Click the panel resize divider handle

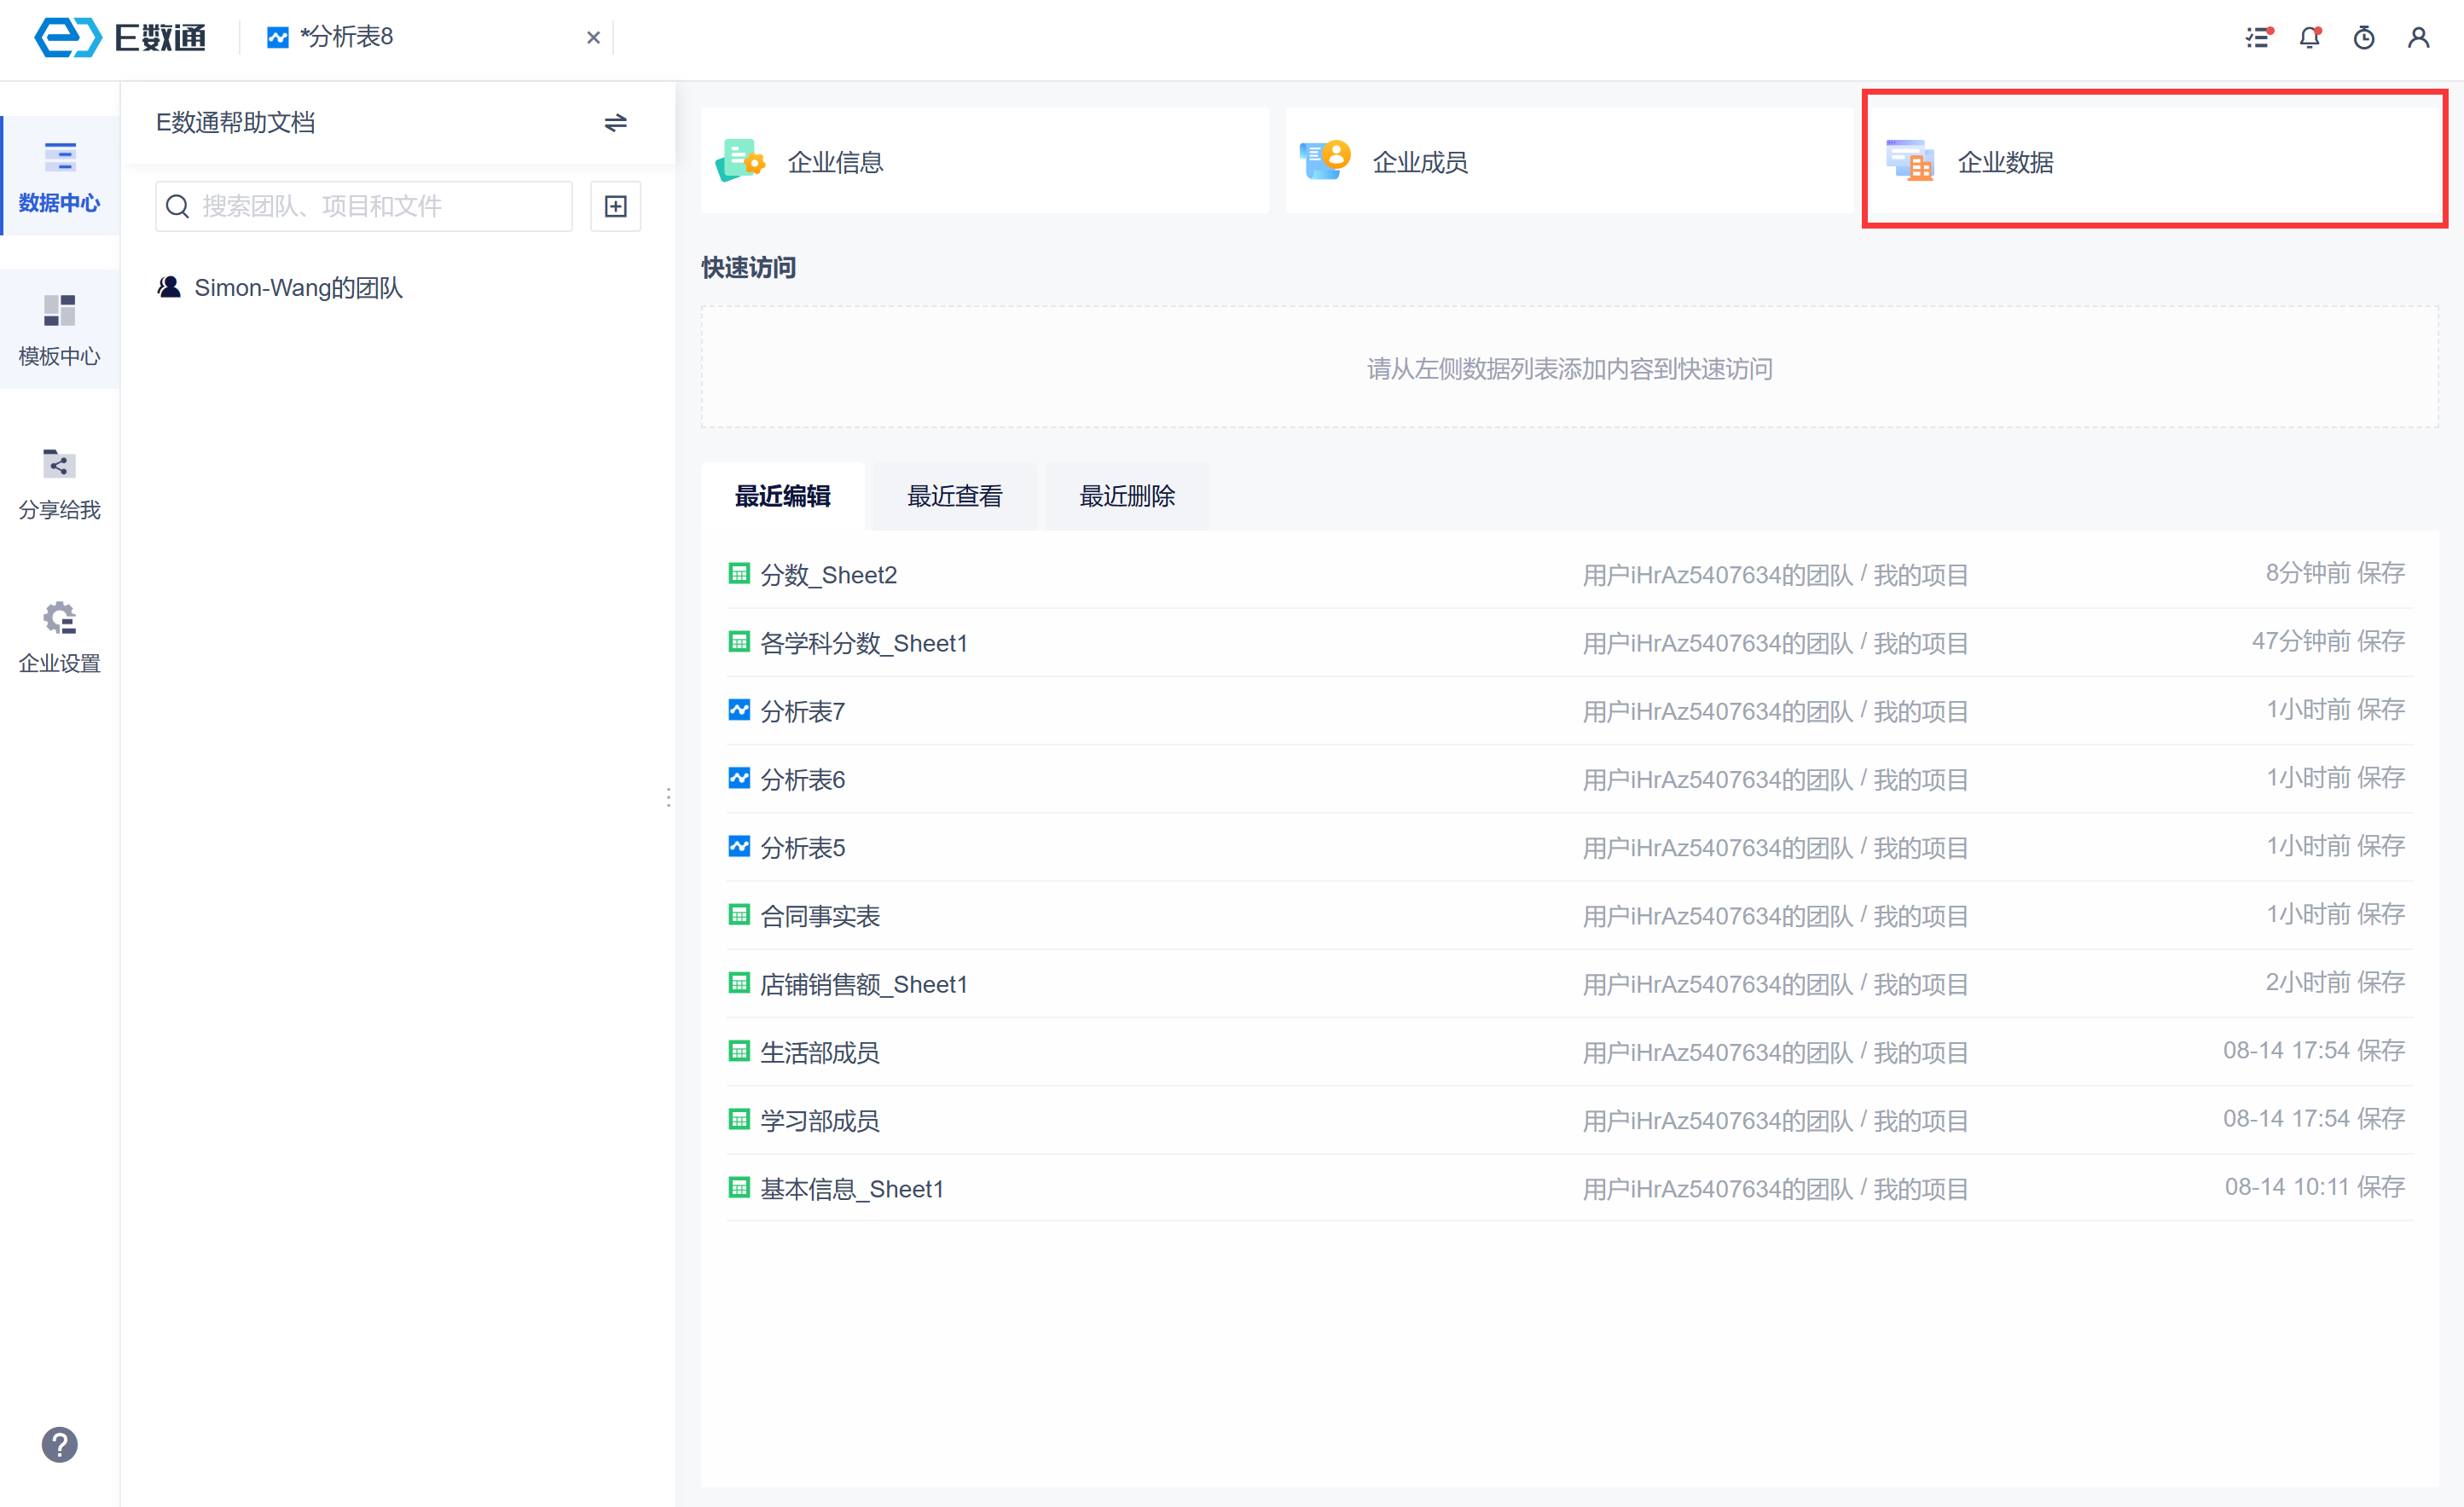coord(668,797)
